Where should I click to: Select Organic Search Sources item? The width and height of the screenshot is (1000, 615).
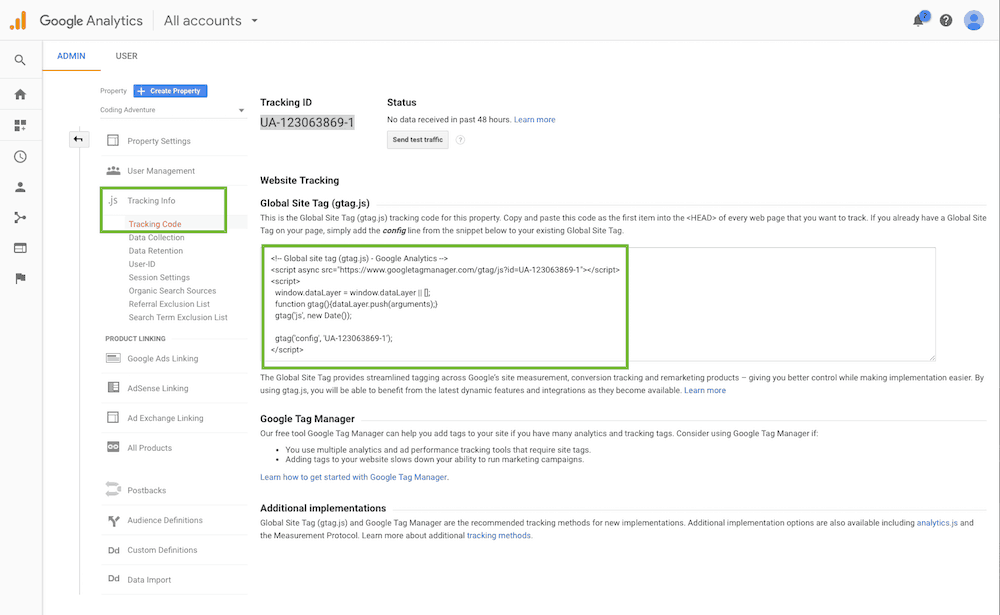pos(172,291)
